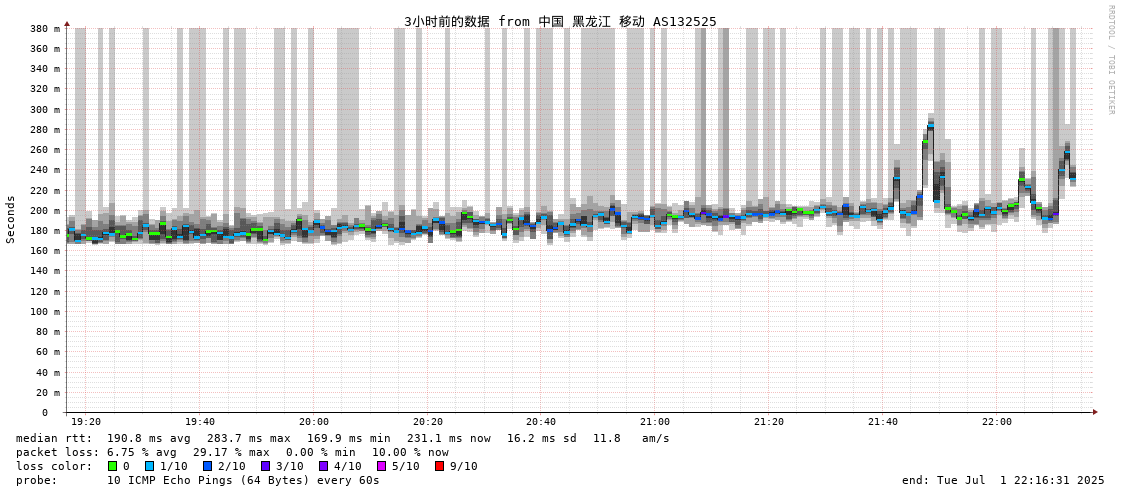Click the 300 m y-axis label
Image resolution: width=1121 pixels, height=494 pixels.
[x=45, y=109]
